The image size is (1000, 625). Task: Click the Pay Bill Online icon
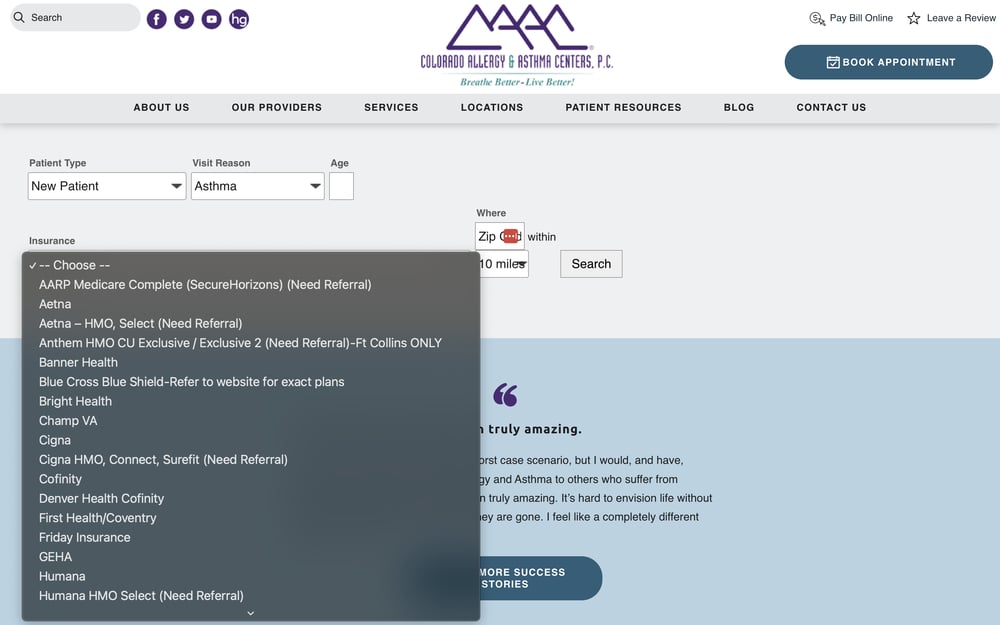pyautogui.click(x=817, y=18)
